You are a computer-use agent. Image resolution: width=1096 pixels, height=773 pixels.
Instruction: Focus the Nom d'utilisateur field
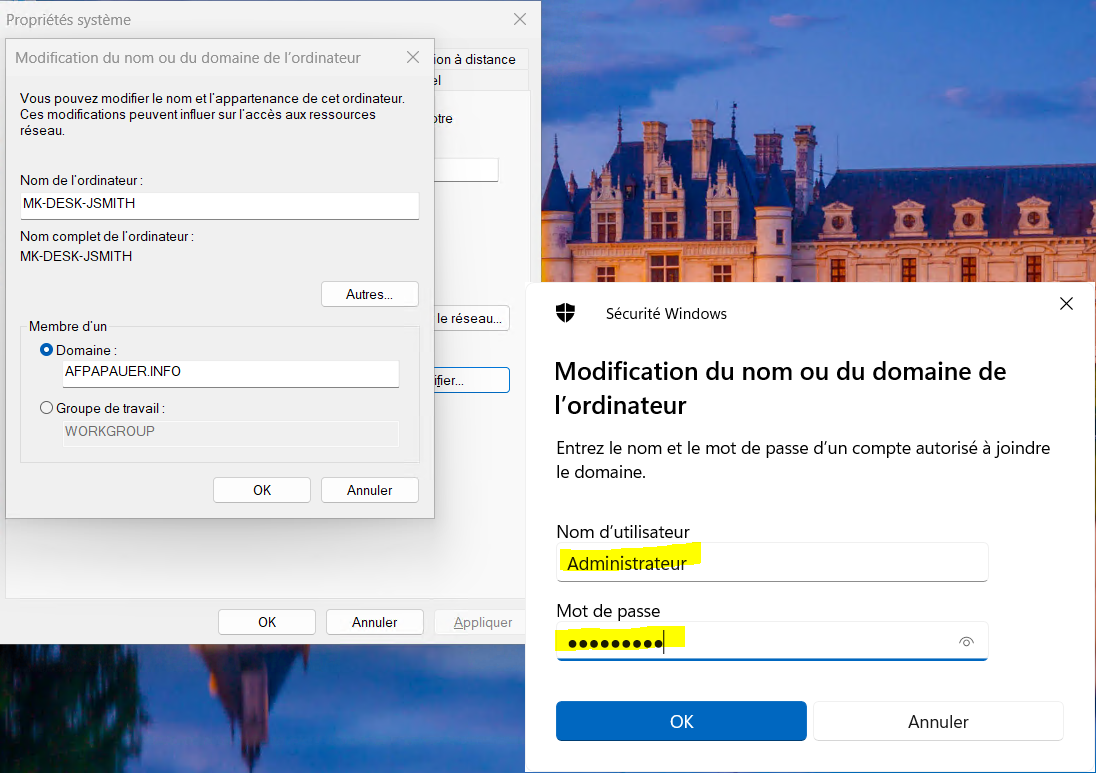[771, 563]
